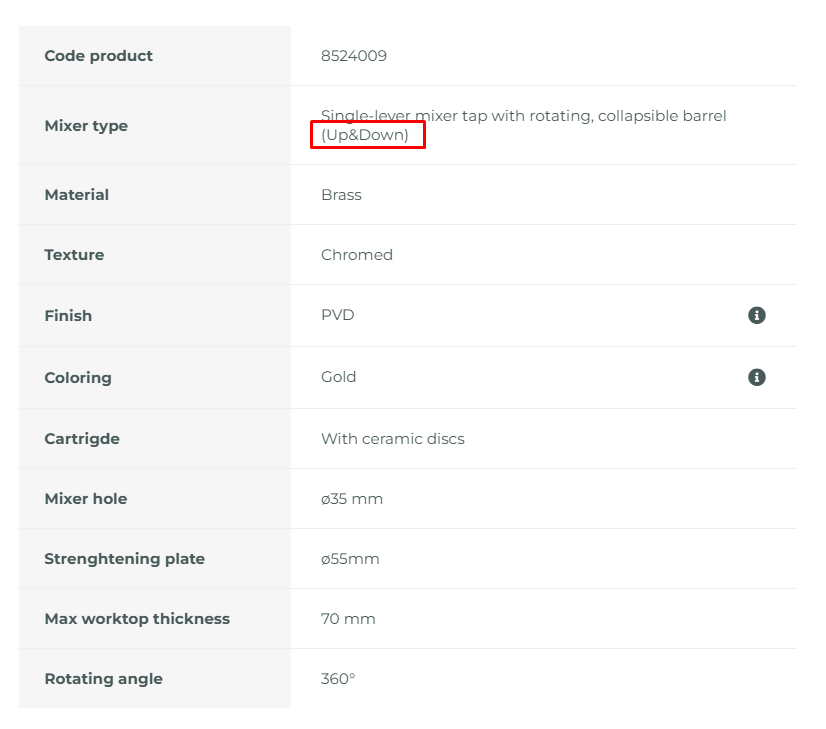826x729 pixels.
Task: Click the PVD finish value
Action: coord(338,315)
